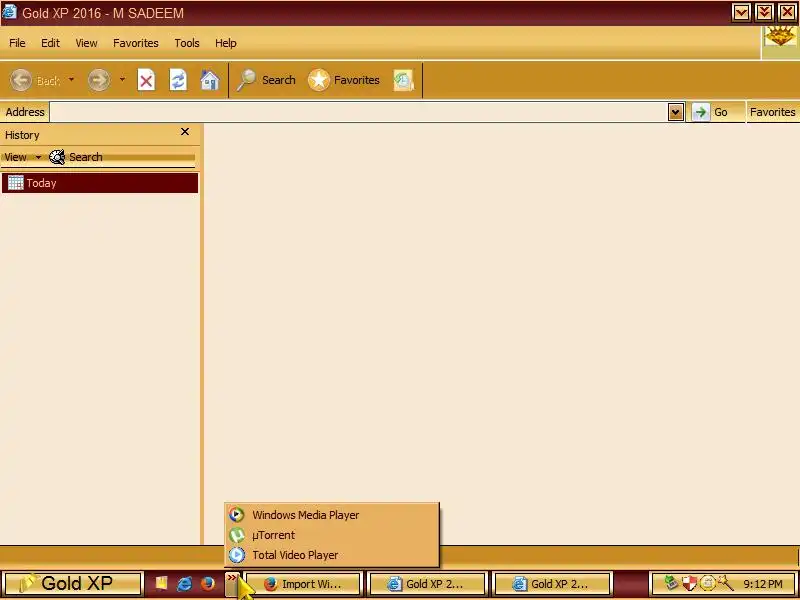Maximize the Gold XP 2016 window
Image resolution: width=800 pixels, height=600 pixels.
(764, 12)
